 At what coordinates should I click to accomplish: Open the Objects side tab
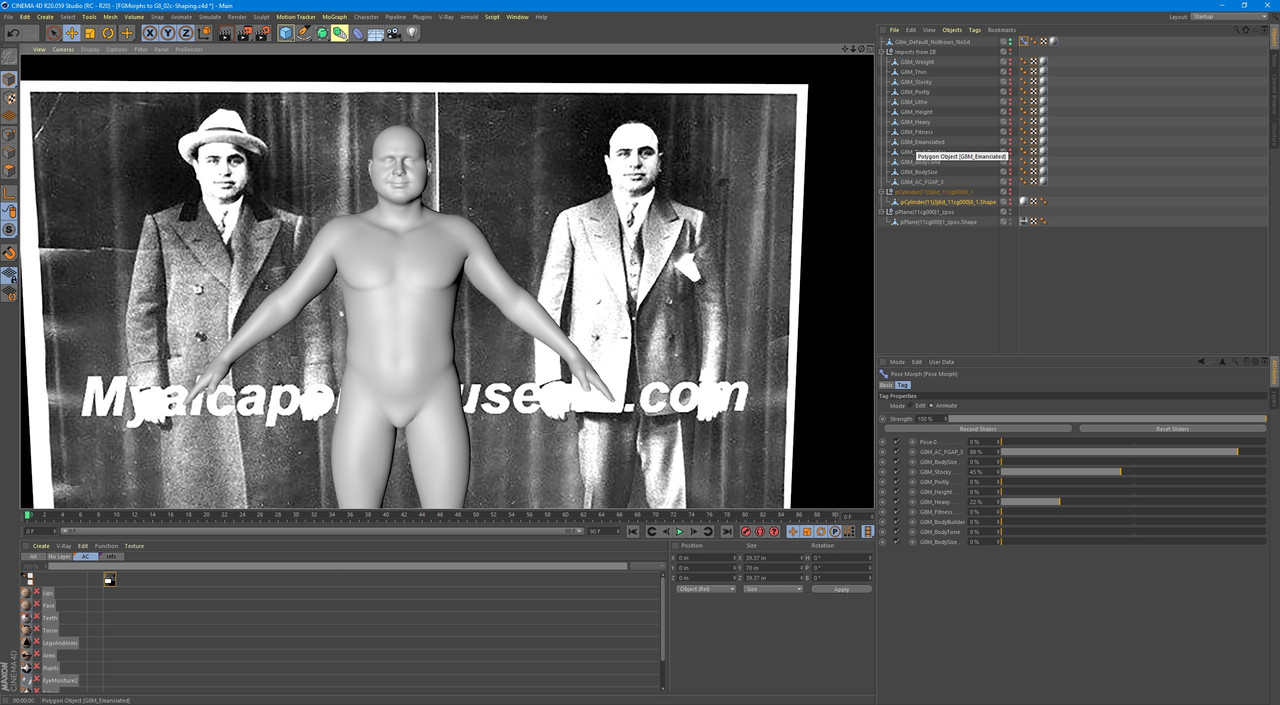click(x=1275, y=38)
